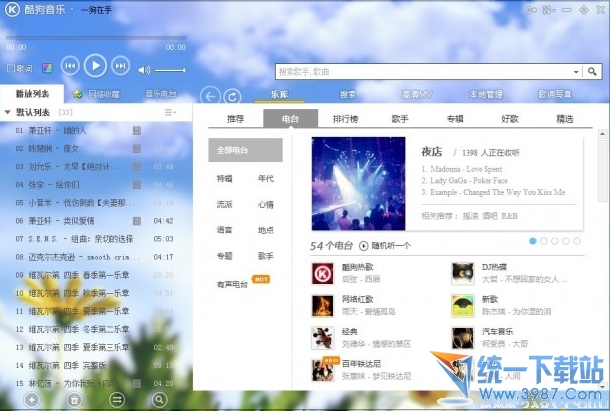Screen dimensions: 610x411
Task: Switch to the 音乐电台 tab
Action: (x=161, y=94)
